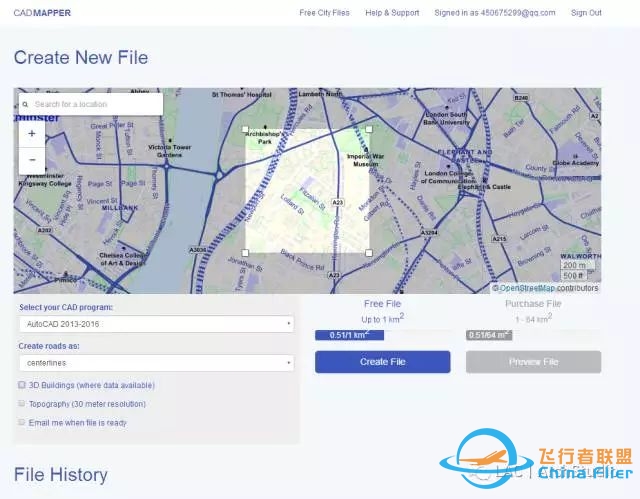
Task: Click the Preview File button
Action: coord(533,362)
